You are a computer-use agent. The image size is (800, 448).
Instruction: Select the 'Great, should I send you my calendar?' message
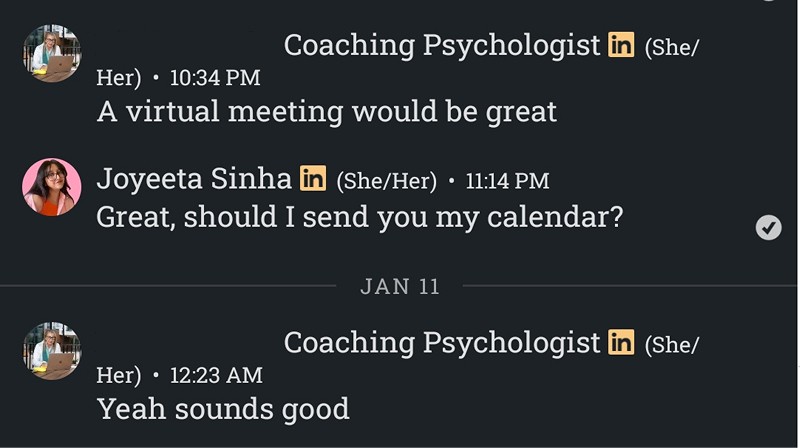360,217
